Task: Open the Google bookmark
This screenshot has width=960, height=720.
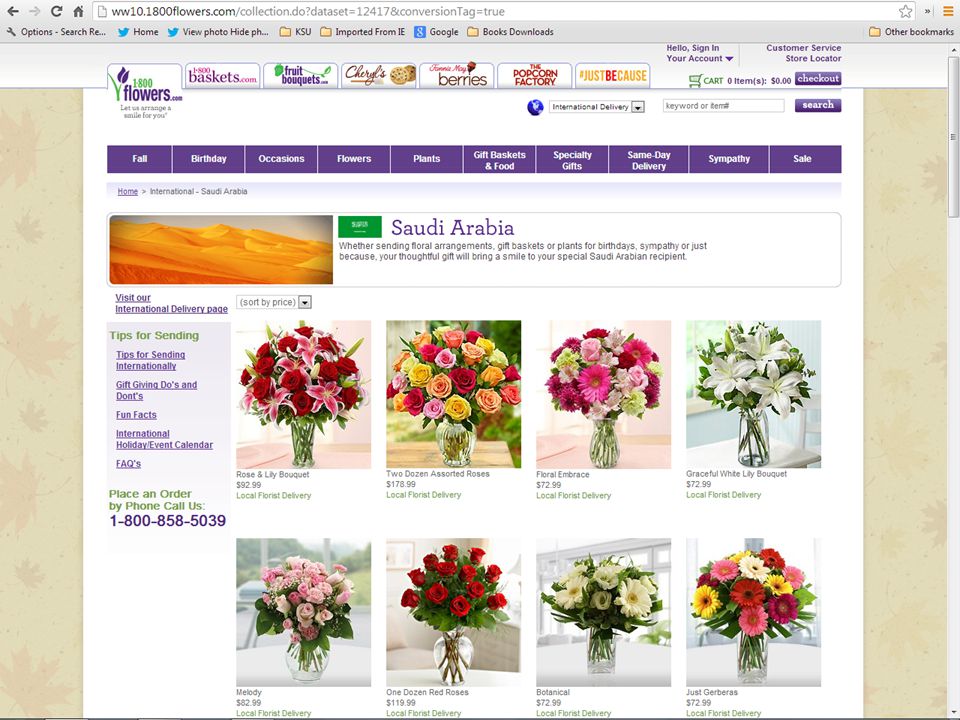Action: [x=436, y=32]
